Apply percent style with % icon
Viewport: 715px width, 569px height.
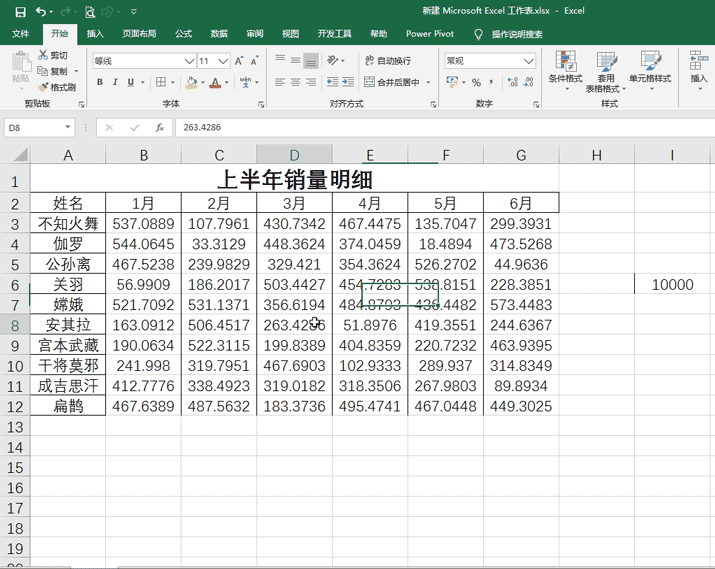[x=476, y=83]
